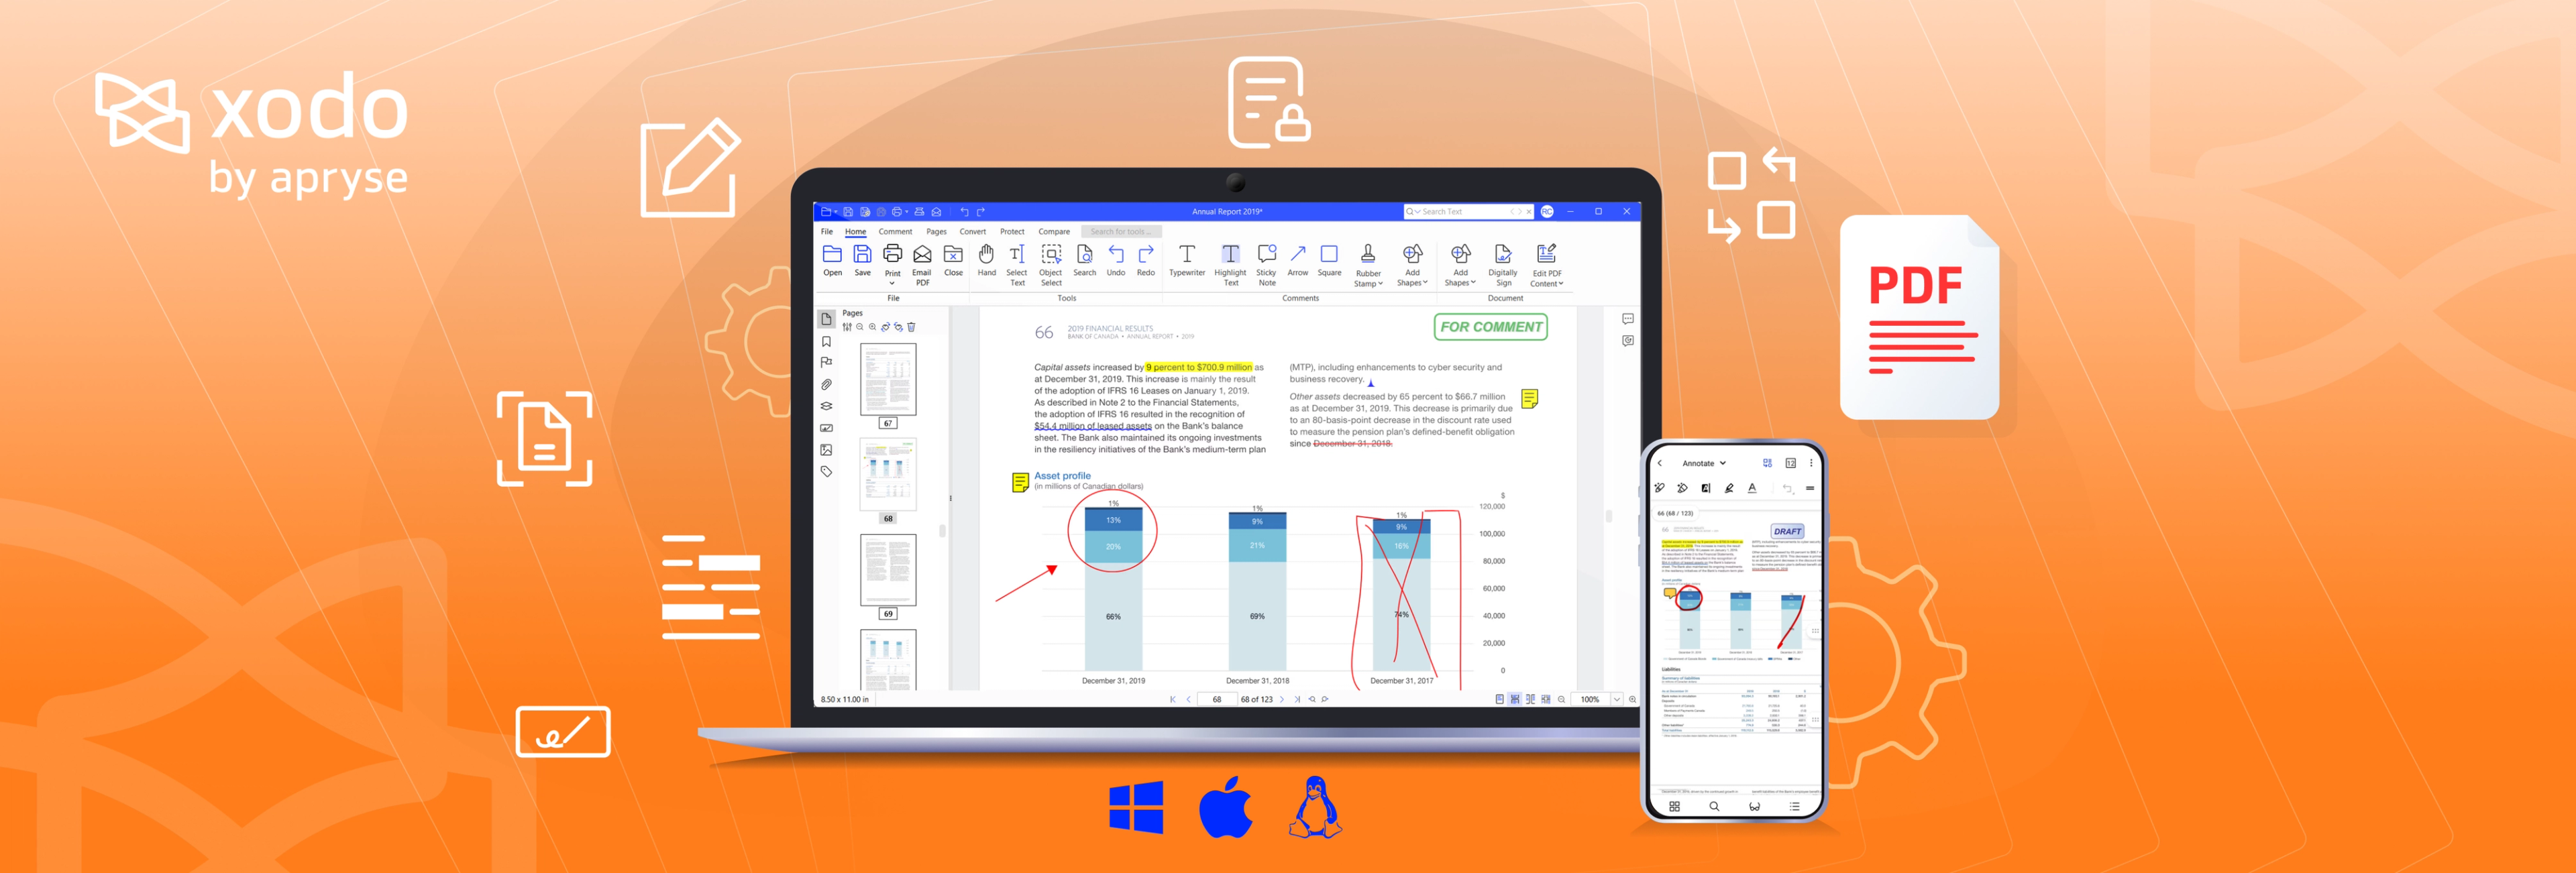Switch to facing pages view in status bar
This screenshot has width=2576, height=873.
1531,700
